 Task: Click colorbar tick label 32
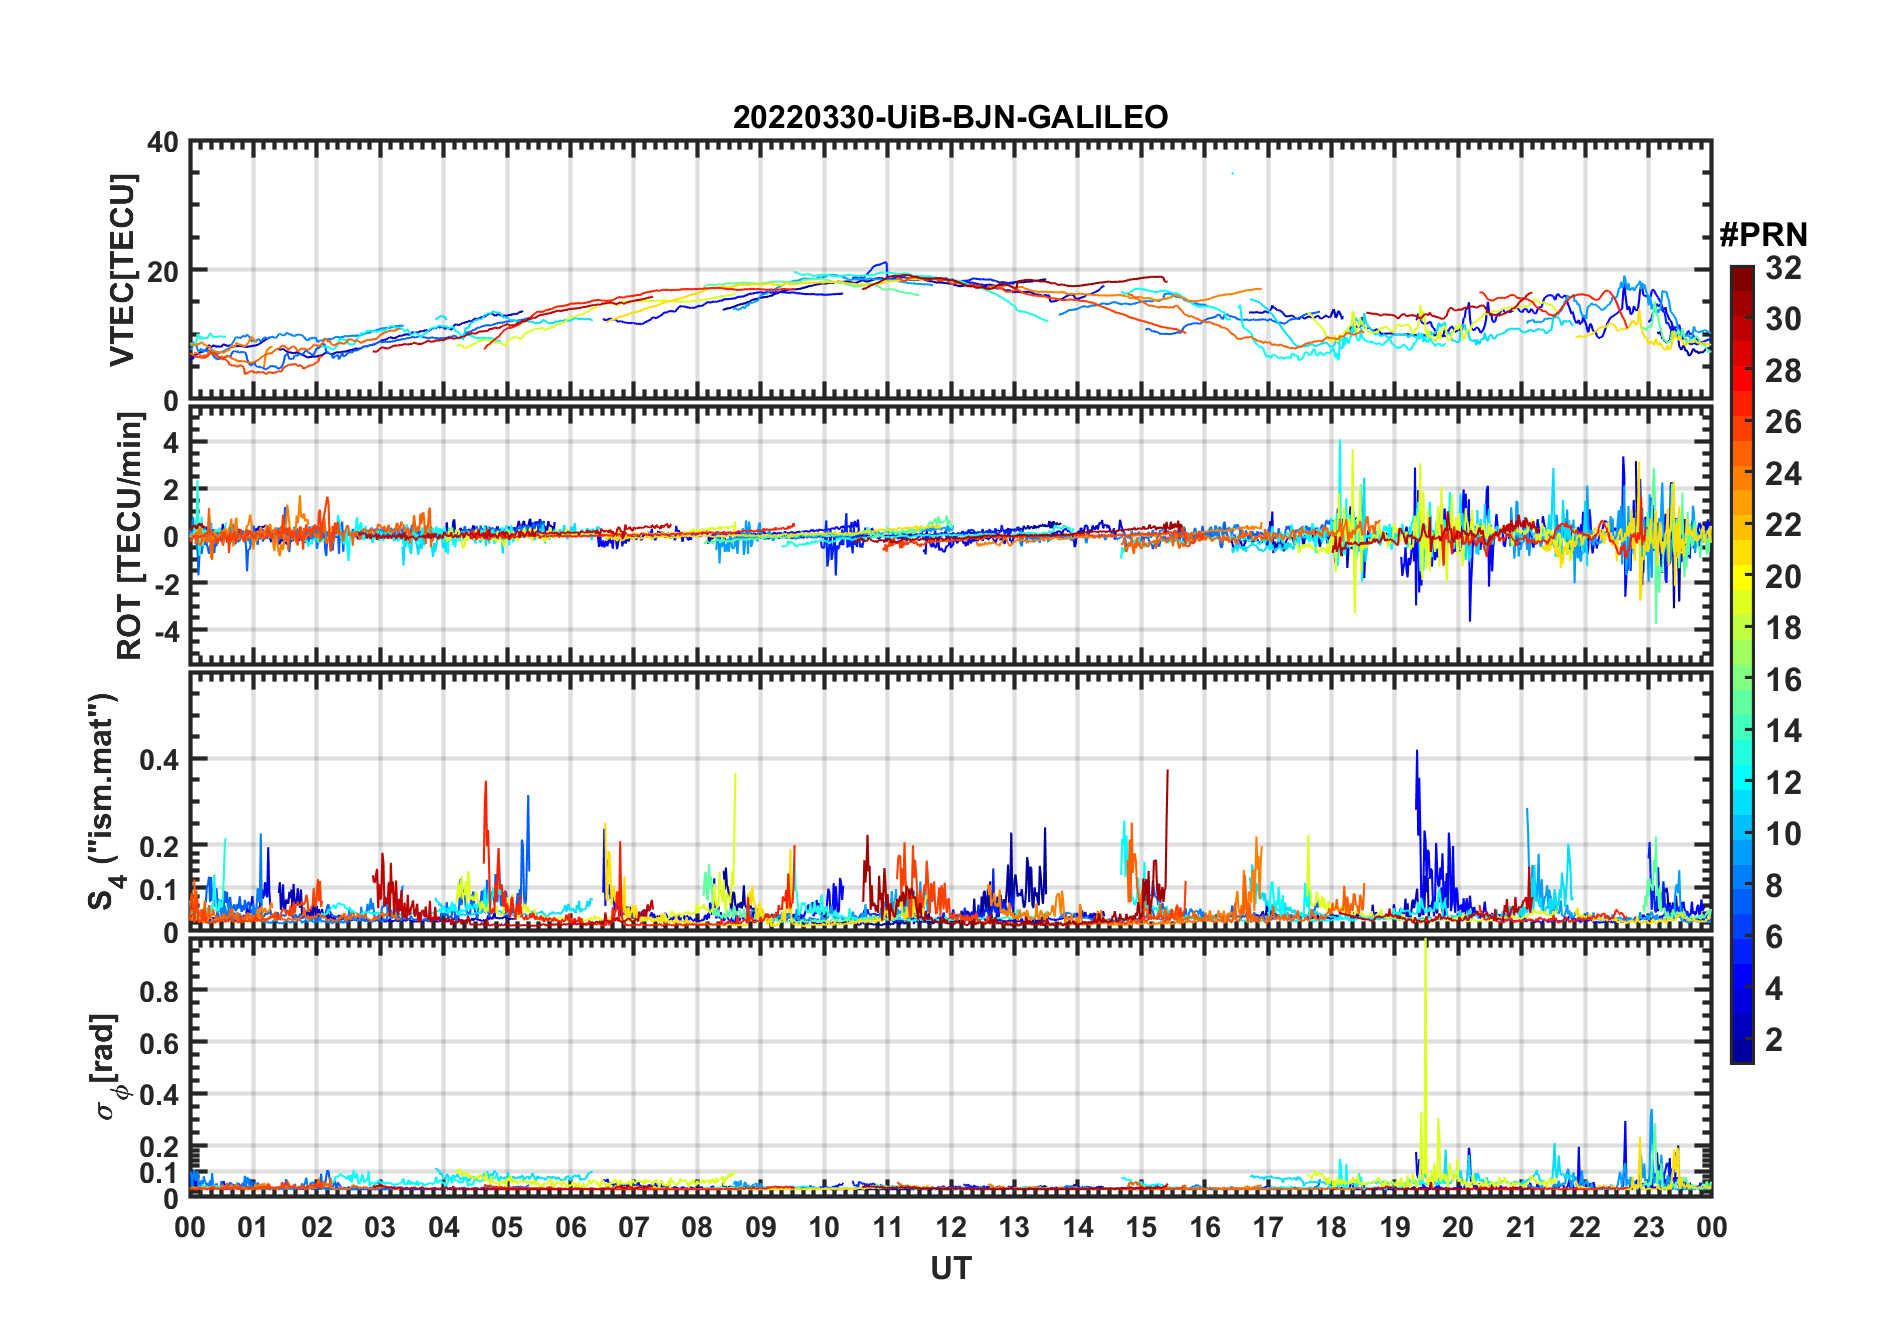tap(1783, 268)
